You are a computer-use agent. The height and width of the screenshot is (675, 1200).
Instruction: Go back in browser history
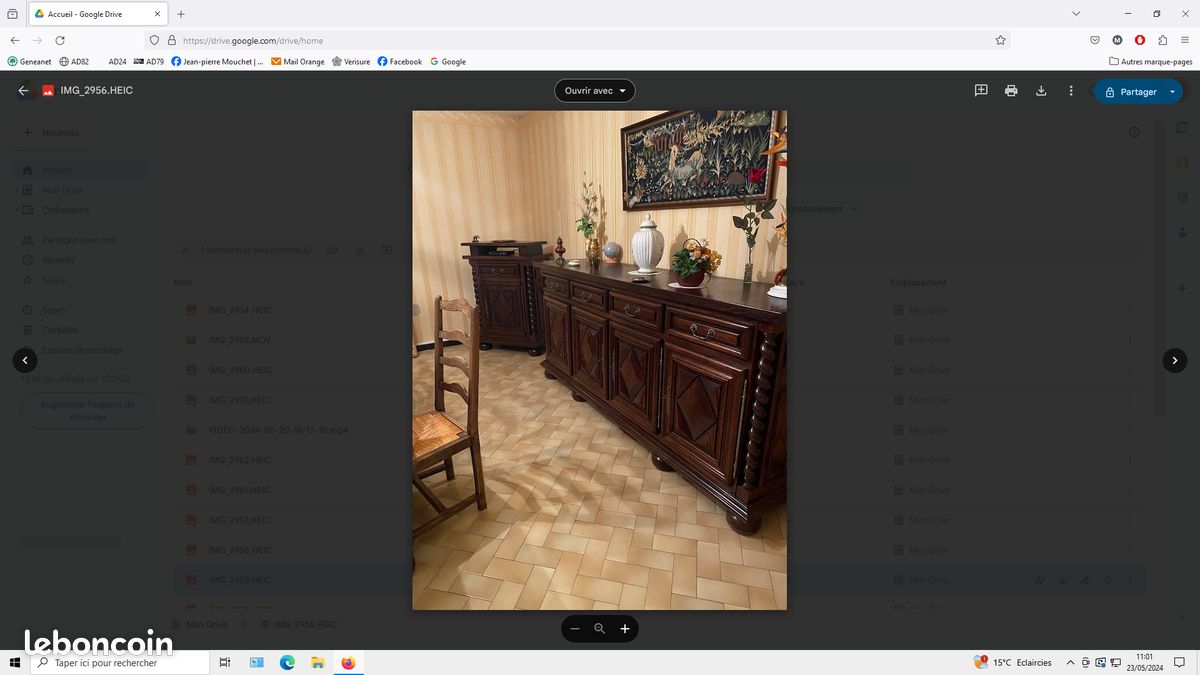[x=15, y=40]
